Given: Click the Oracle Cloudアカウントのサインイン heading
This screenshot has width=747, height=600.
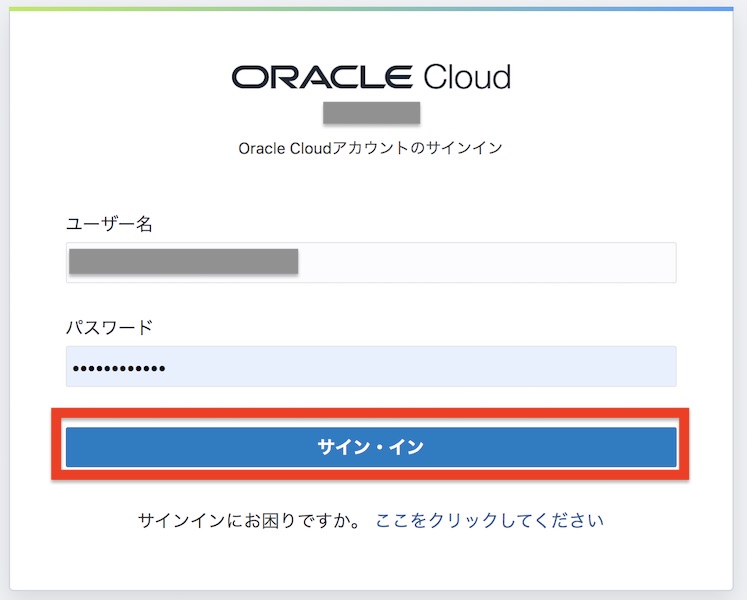Looking at the screenshot, I should [370, 148].
